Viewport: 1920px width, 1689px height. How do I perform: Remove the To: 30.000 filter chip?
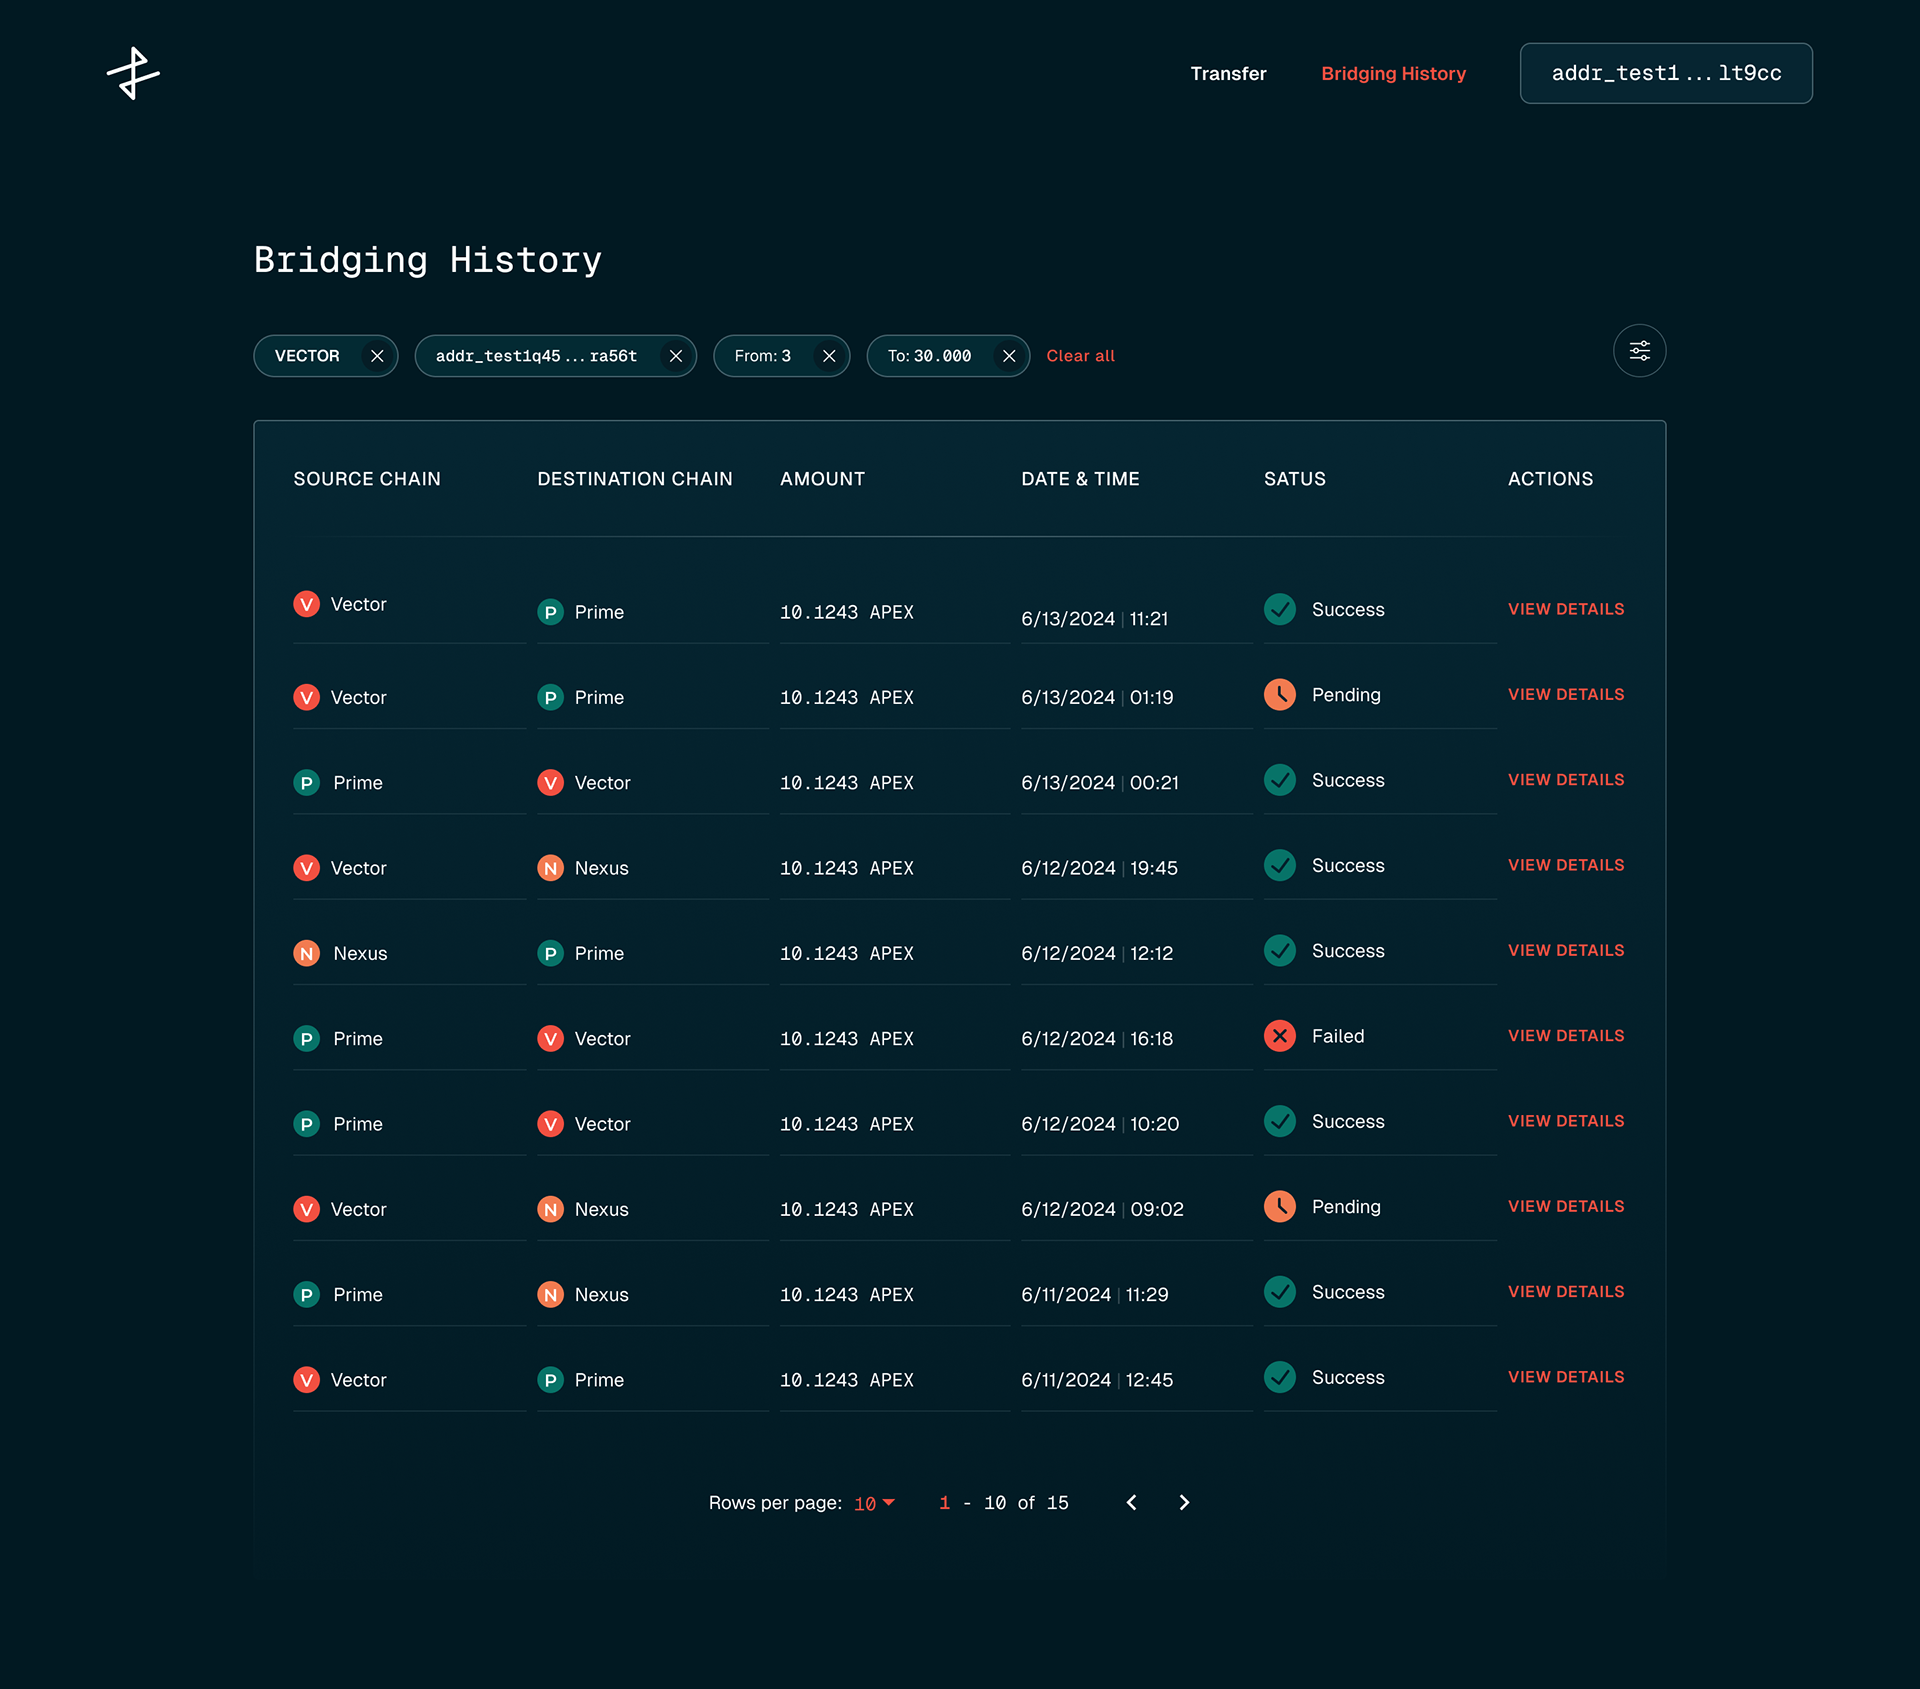click(1009, 356)
